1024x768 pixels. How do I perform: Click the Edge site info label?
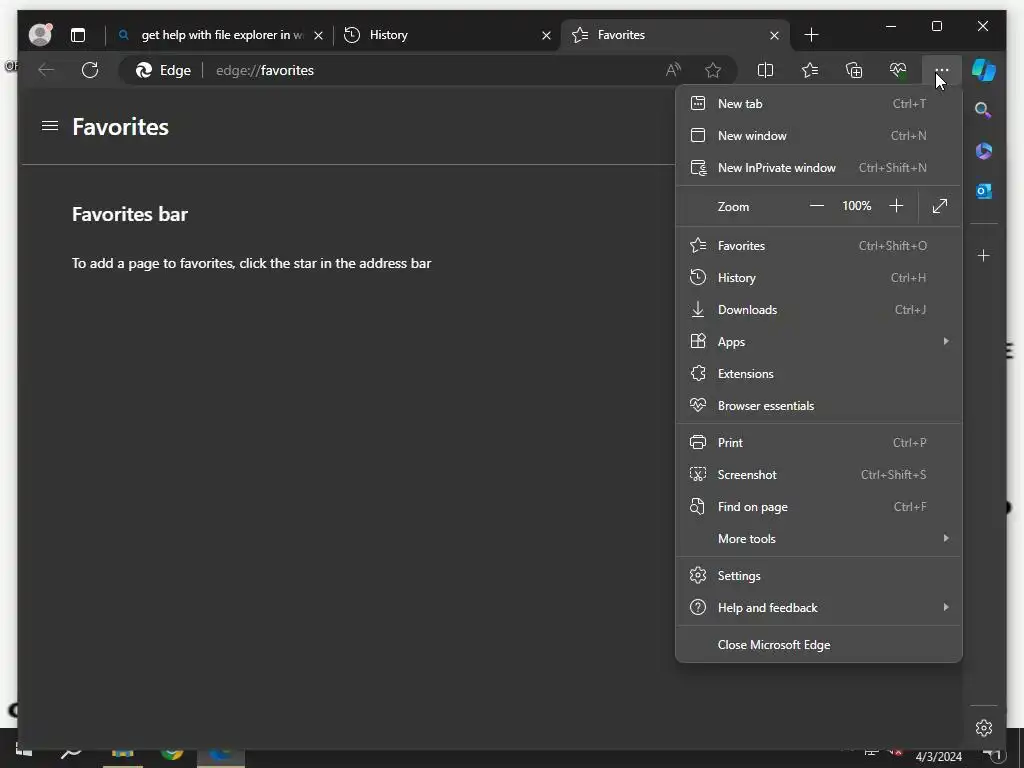(164, 70)
